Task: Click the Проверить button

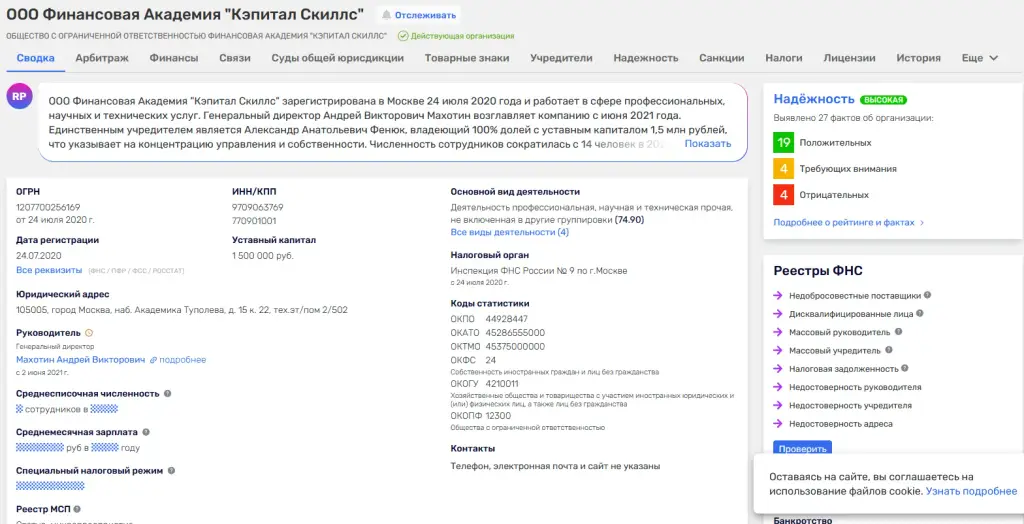Action: (x=802, y=450)
